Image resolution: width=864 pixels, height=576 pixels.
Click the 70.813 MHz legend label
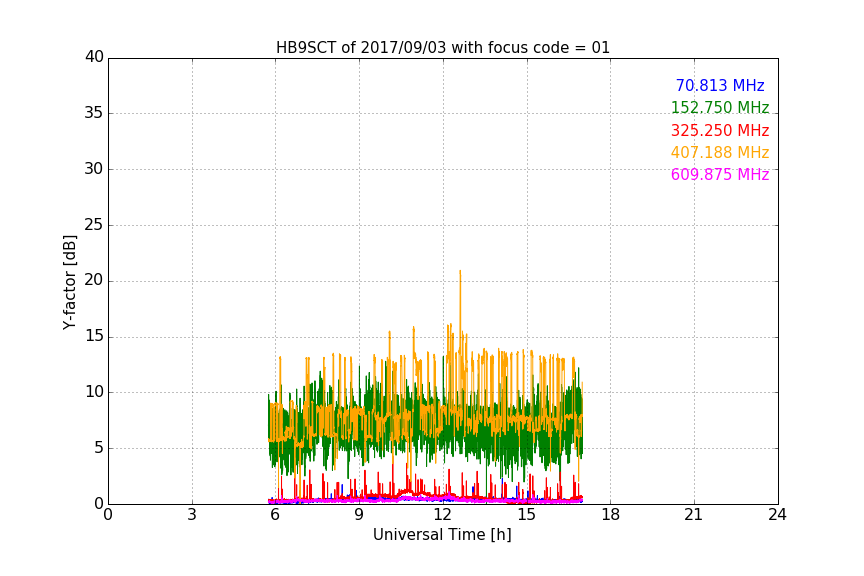pos(720,85)
